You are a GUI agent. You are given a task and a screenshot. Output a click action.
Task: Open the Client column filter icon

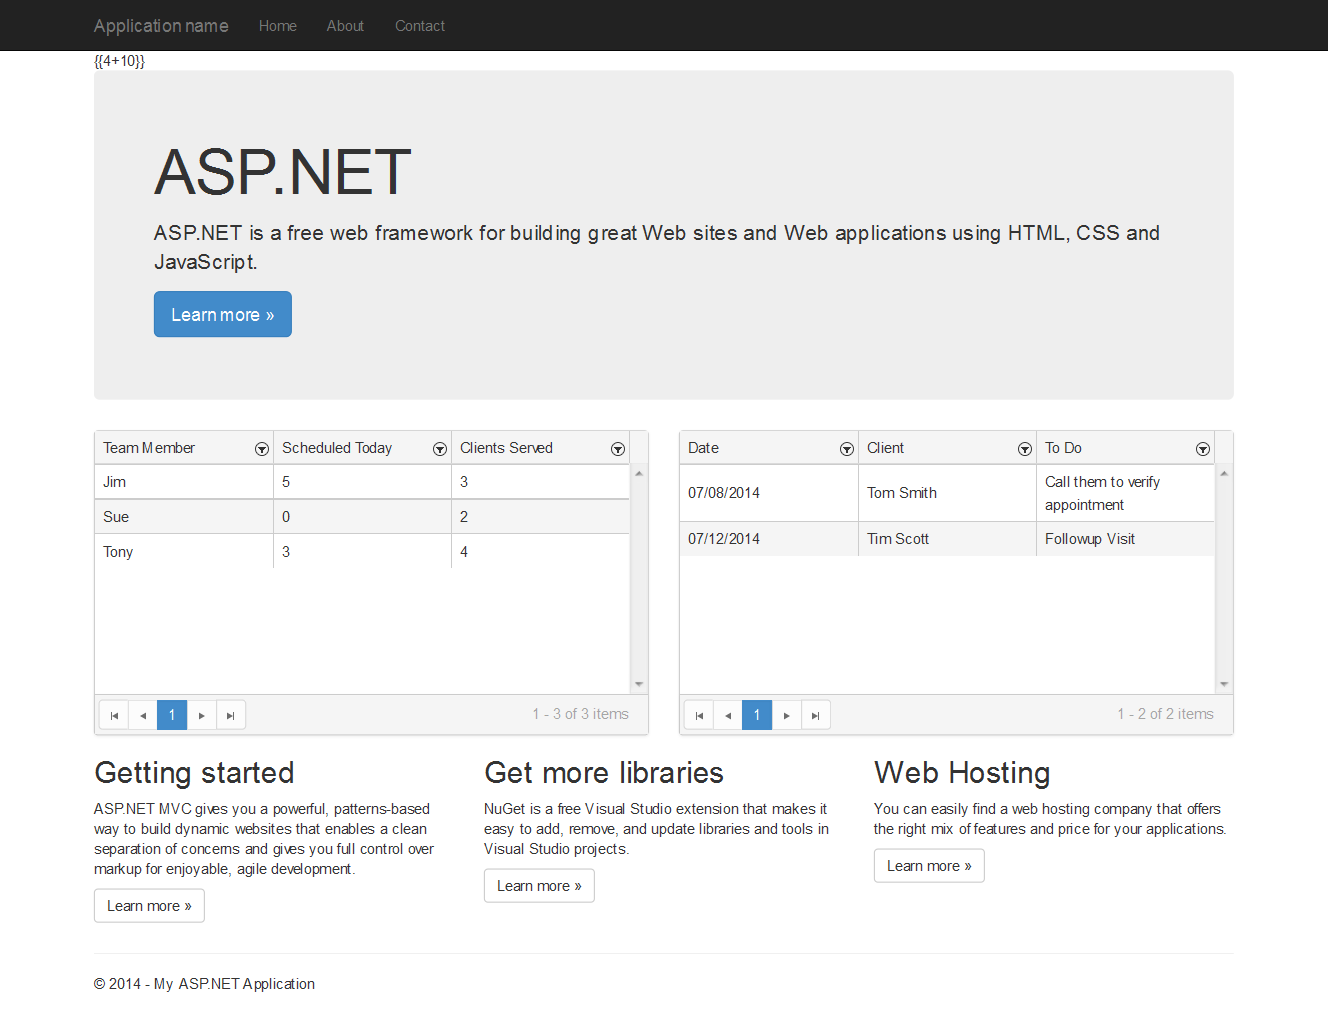pyautogui.click(x=1025, y=449)
